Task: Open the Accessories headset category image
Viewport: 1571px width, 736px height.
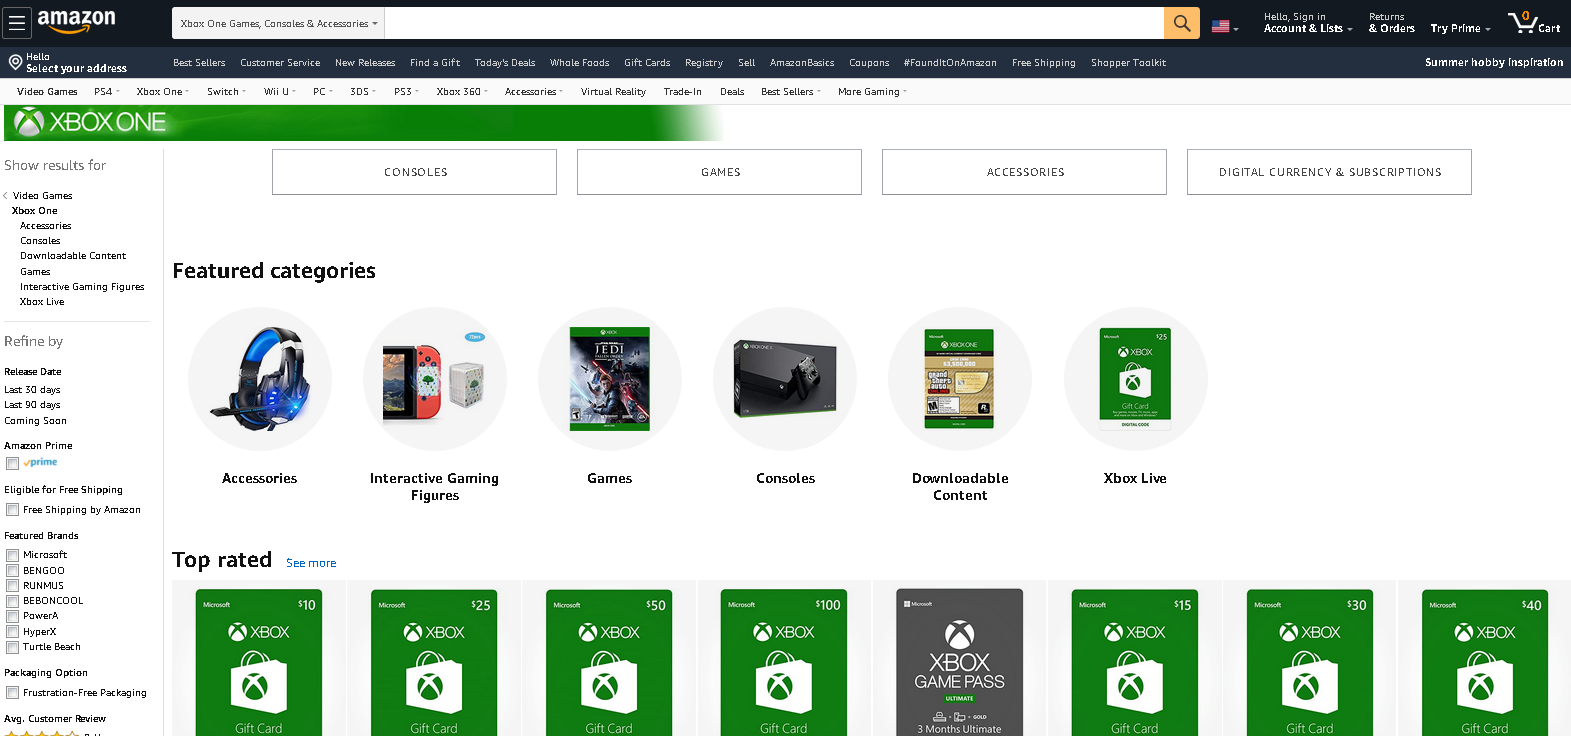Action: coord(260,379)
